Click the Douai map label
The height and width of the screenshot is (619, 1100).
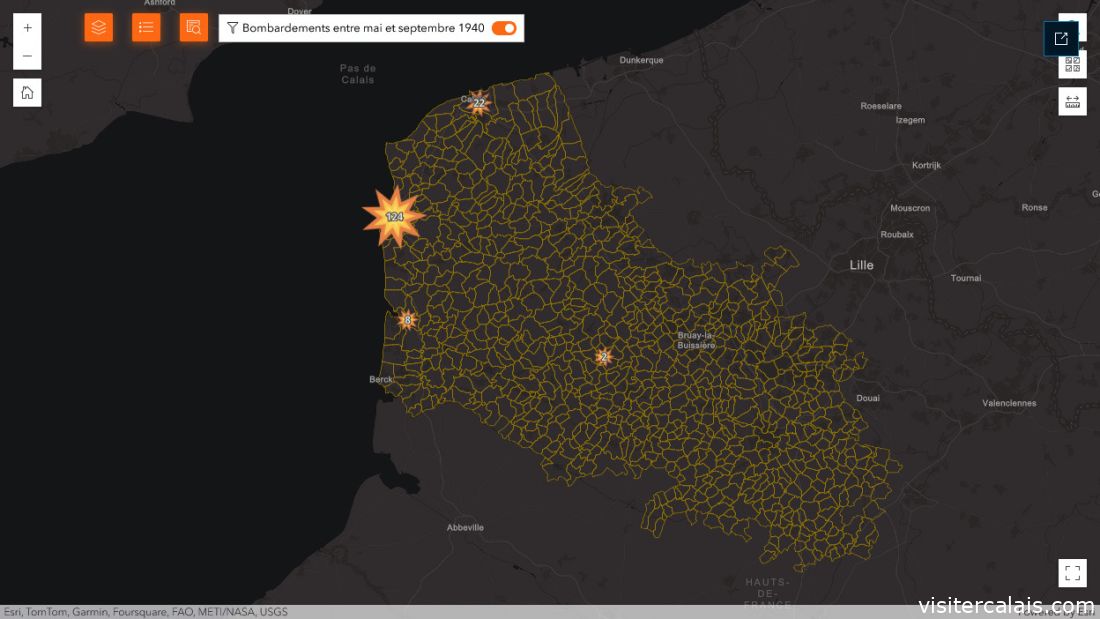click(868, 398)
